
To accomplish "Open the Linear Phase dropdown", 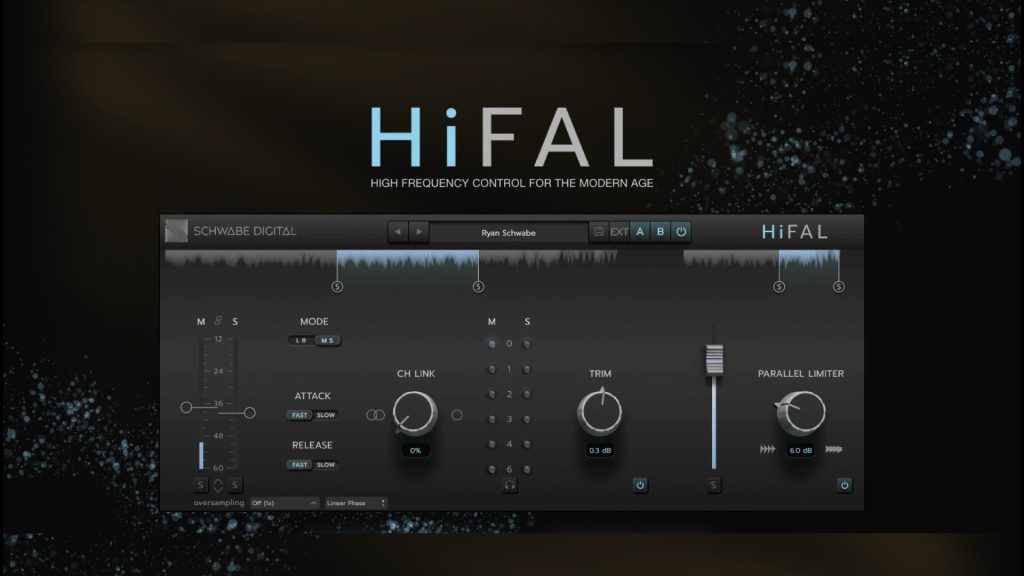I will [x=354, y=503].
